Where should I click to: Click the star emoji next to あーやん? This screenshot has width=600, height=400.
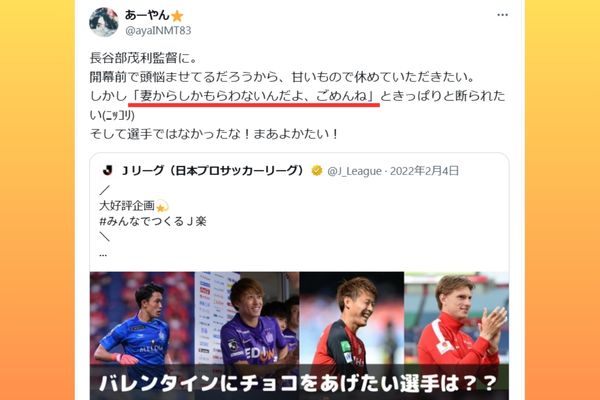click(177, 16)
